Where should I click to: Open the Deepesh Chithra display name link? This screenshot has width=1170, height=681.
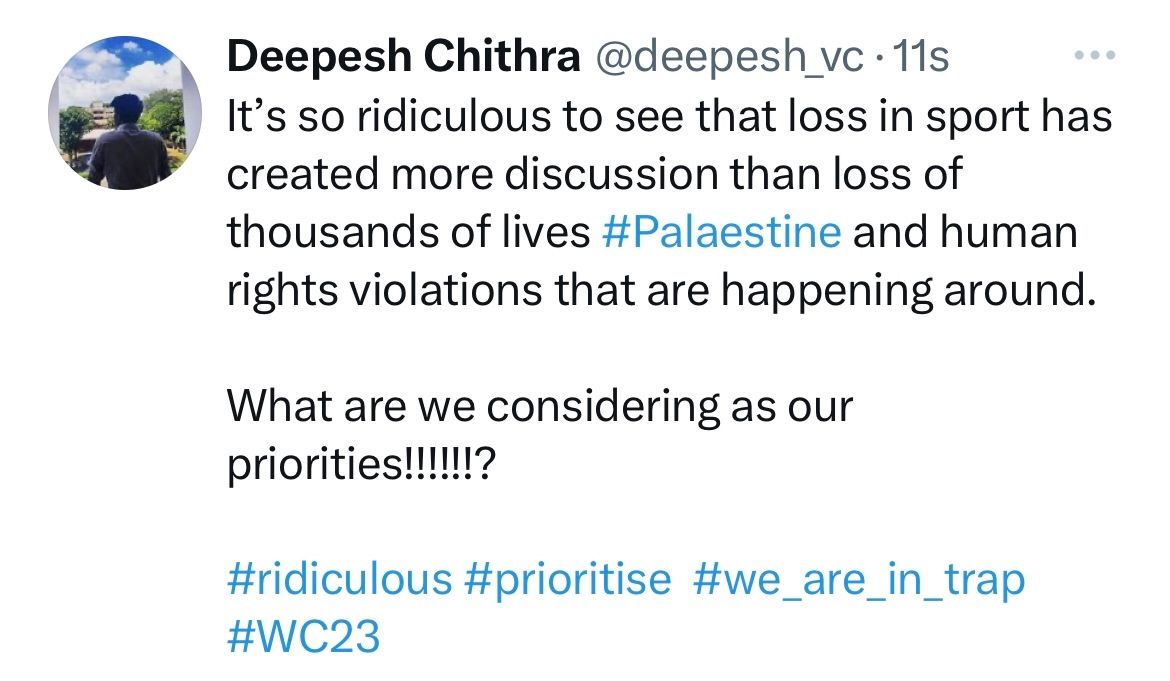pyautogui.click(x=404, y=58)
